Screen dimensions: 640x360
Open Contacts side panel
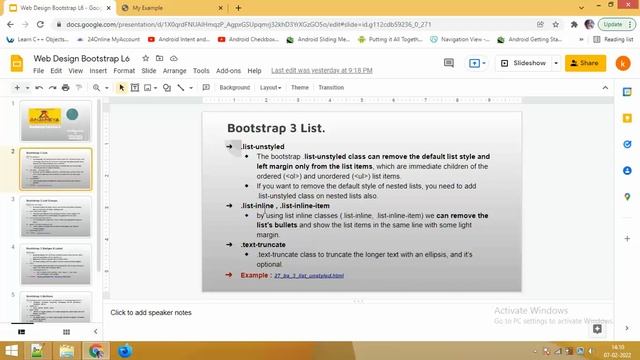click(x=627, y=170)
